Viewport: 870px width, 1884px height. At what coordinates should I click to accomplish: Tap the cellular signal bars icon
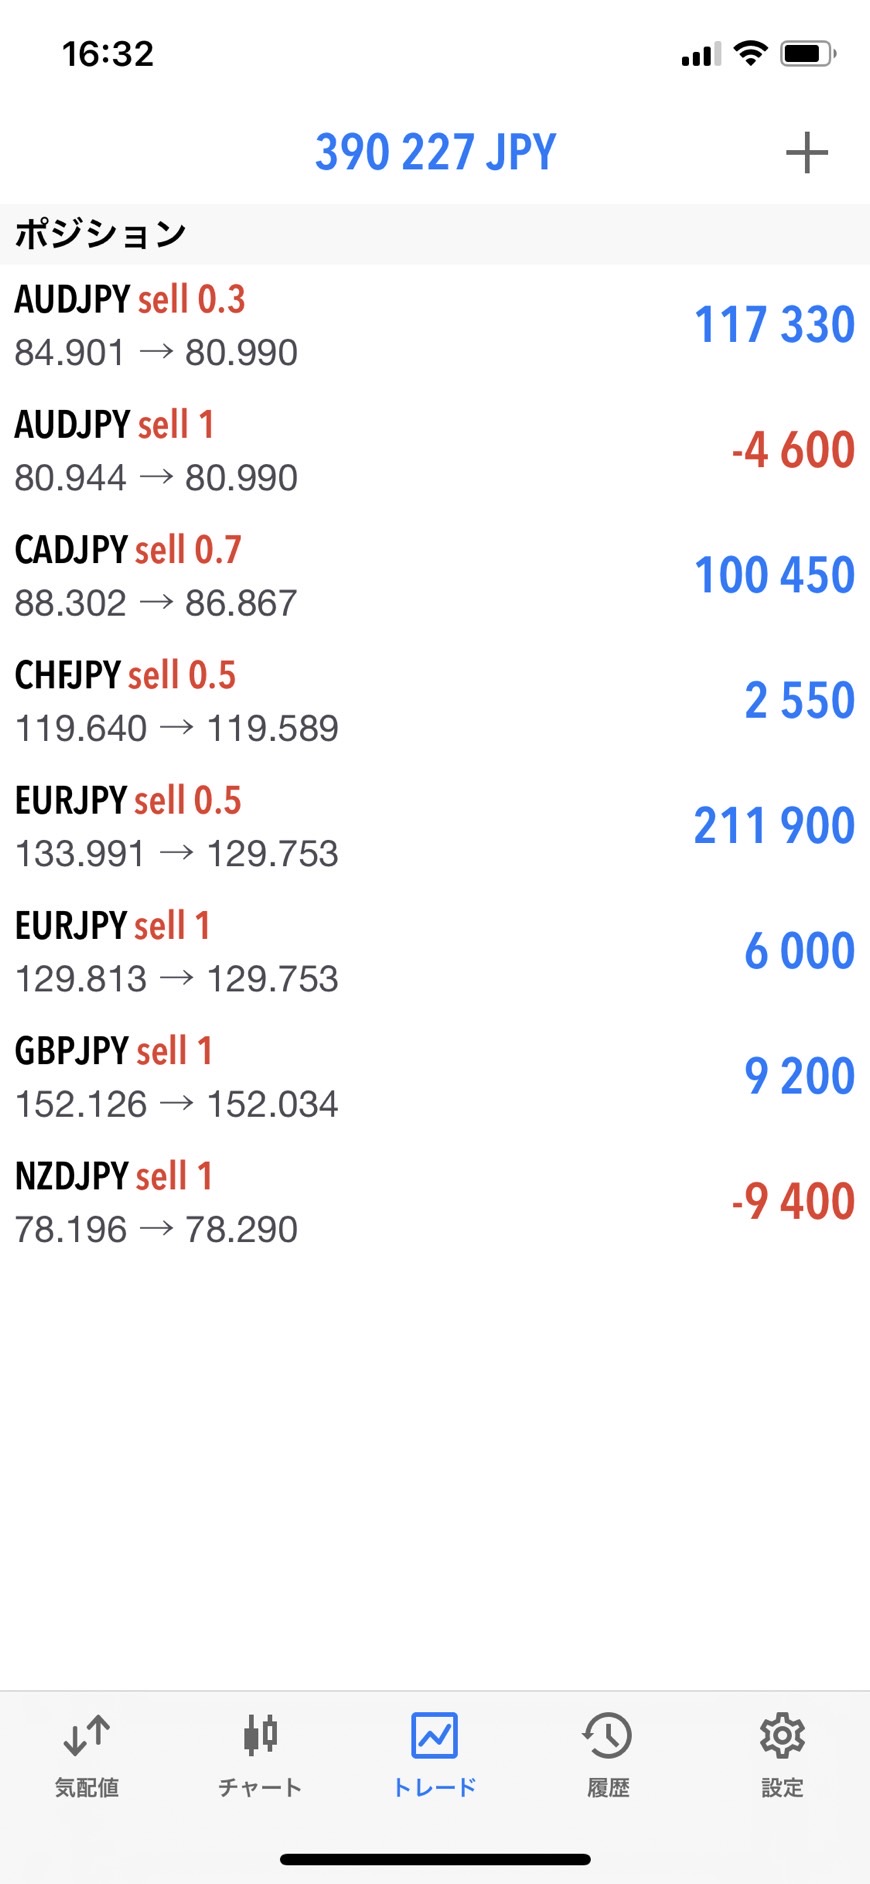pos(700,56)
